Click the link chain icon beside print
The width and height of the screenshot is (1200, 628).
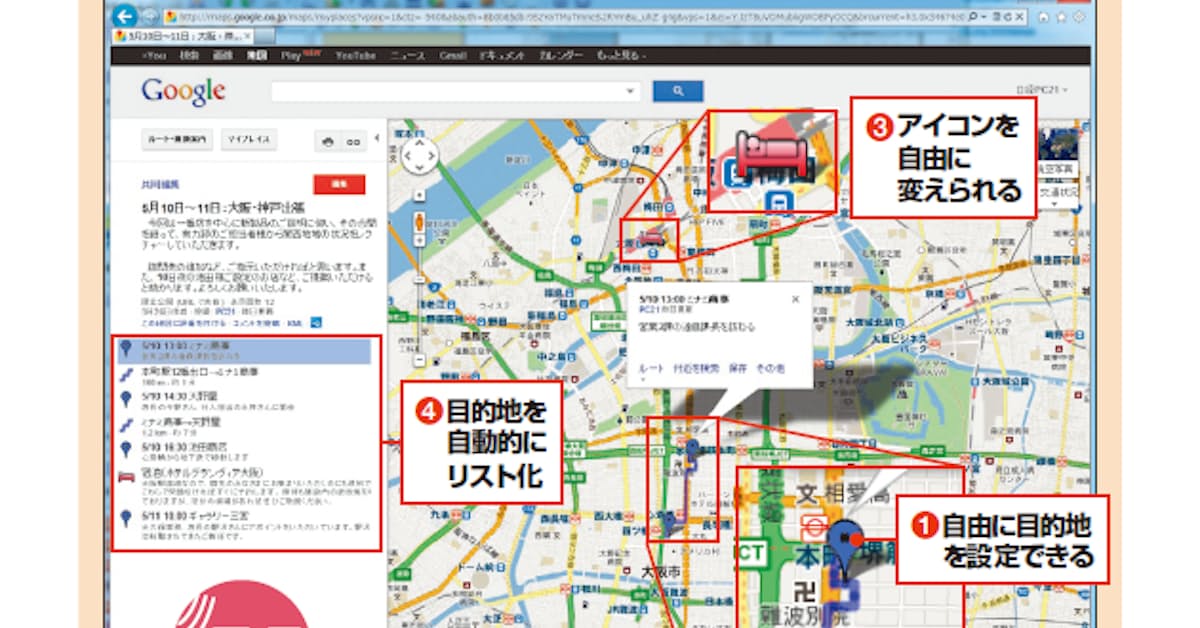pos(352,142)
